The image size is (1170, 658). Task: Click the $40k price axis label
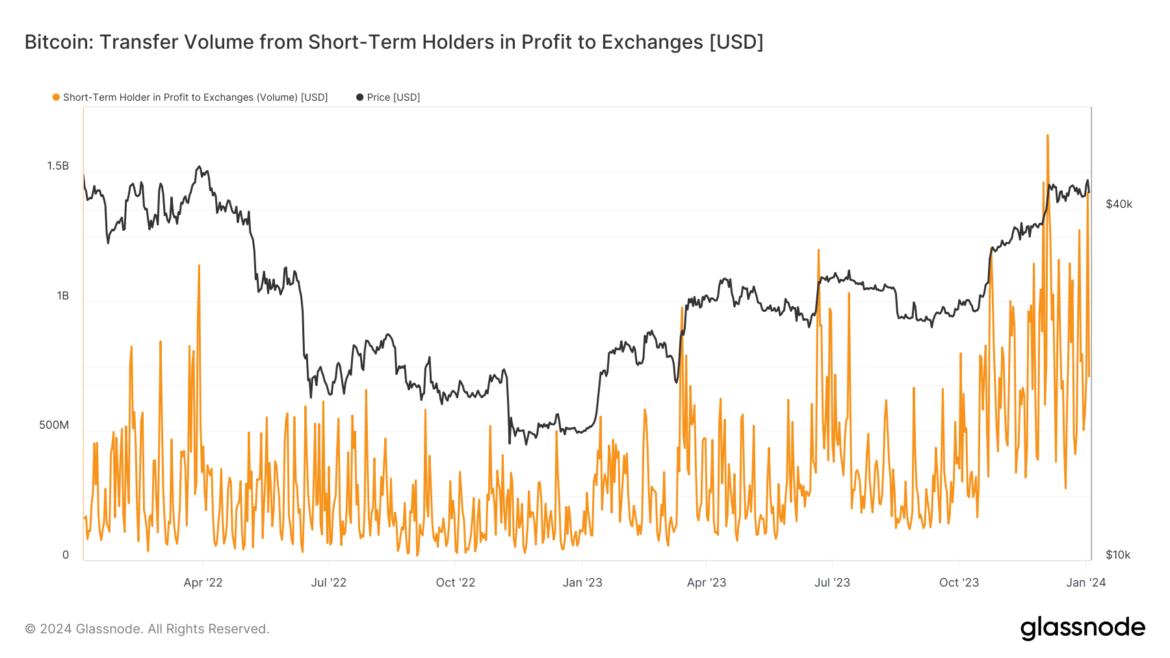(x=1118, y=204)
